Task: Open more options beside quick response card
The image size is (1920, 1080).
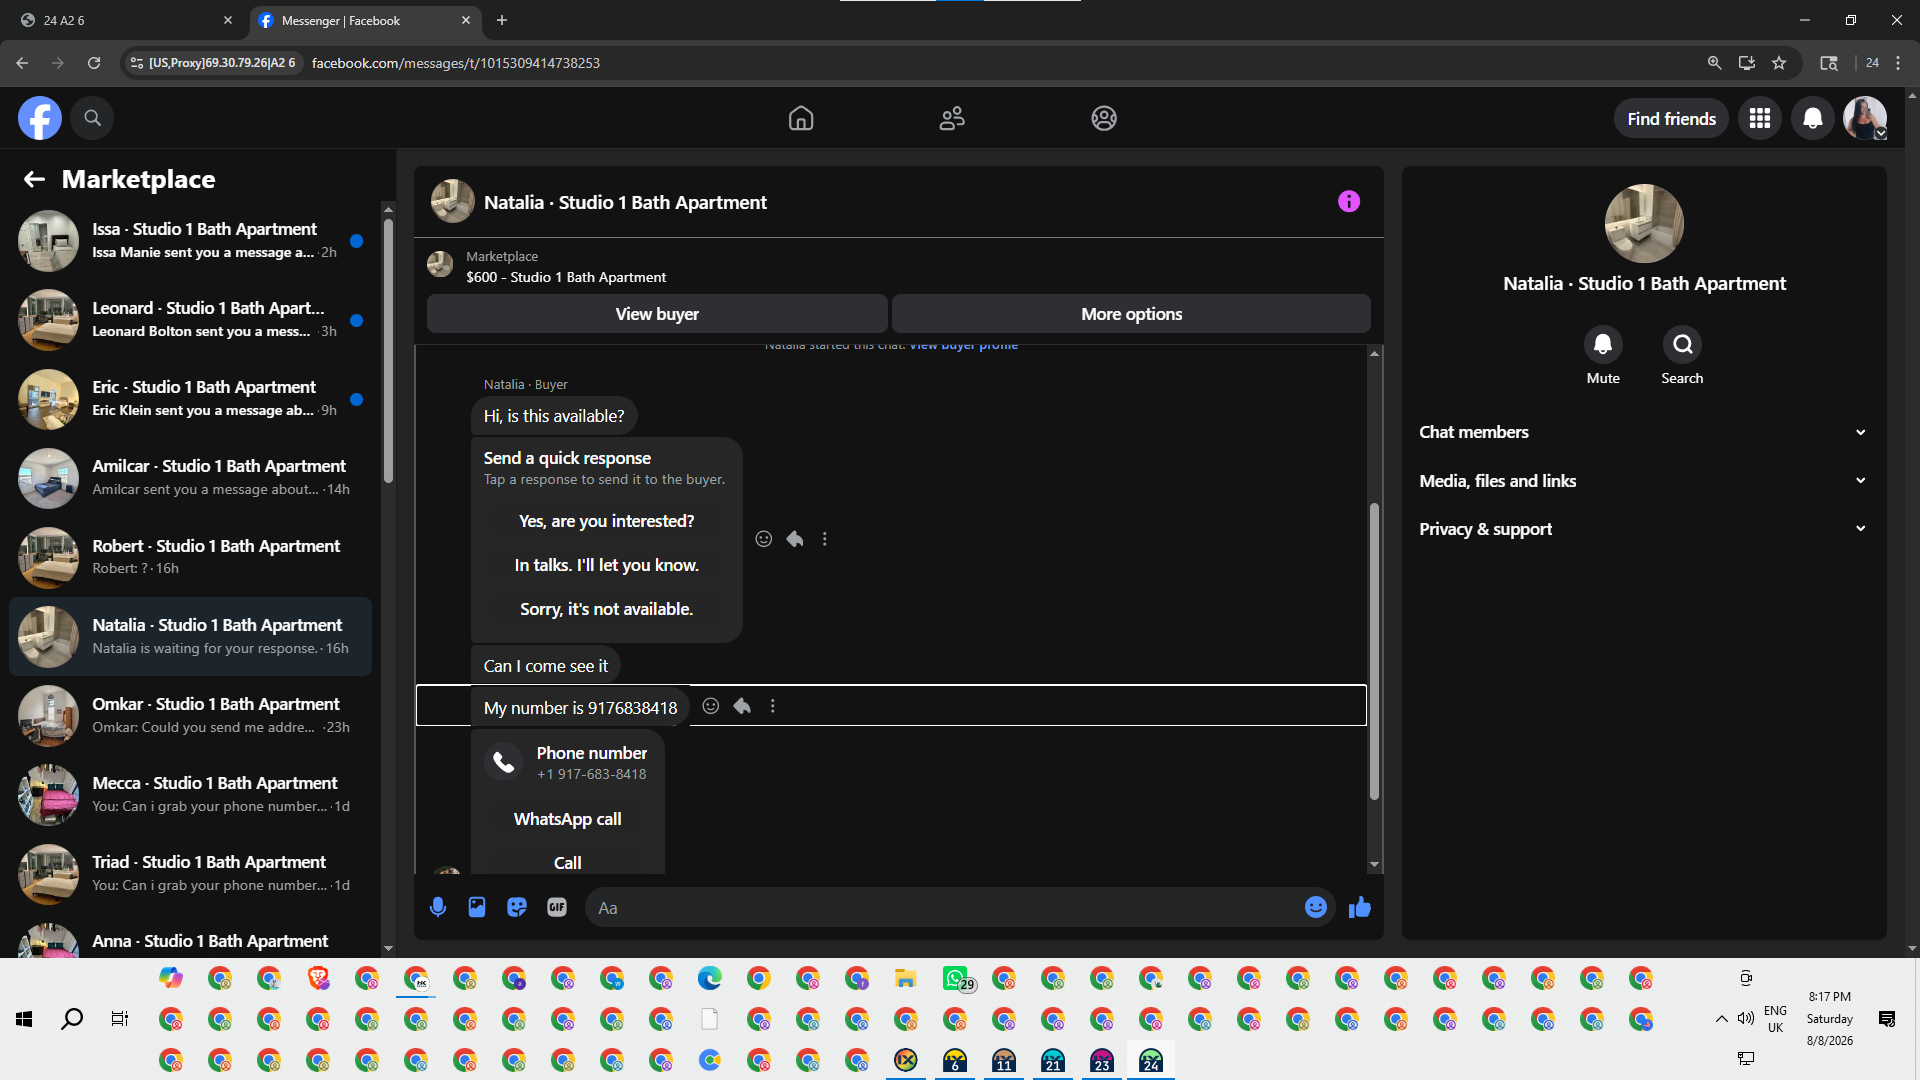Action: point(825,539)
